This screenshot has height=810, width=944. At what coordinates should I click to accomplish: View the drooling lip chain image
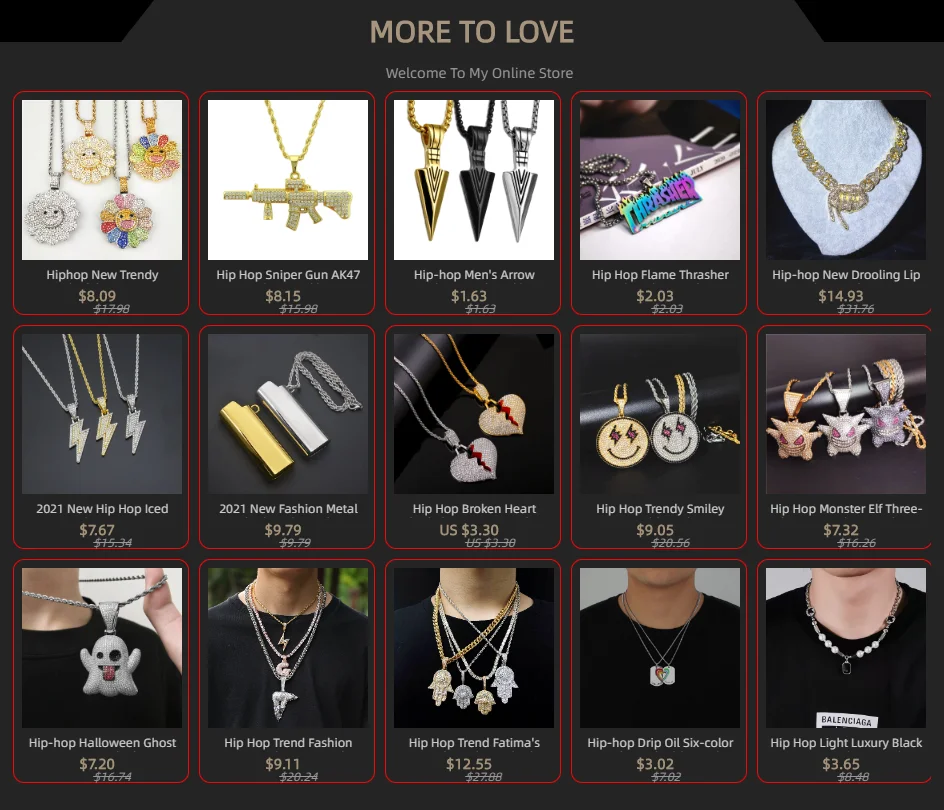846,180
